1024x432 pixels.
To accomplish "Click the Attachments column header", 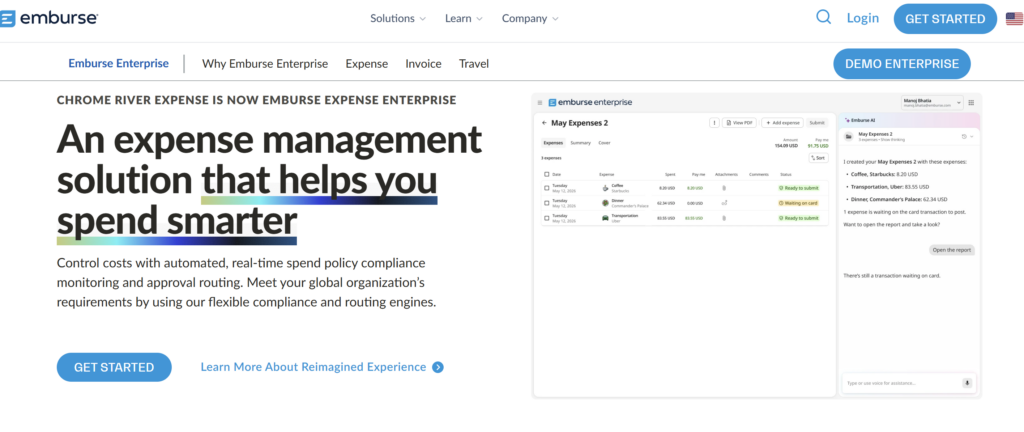I will tap(726, 174).
